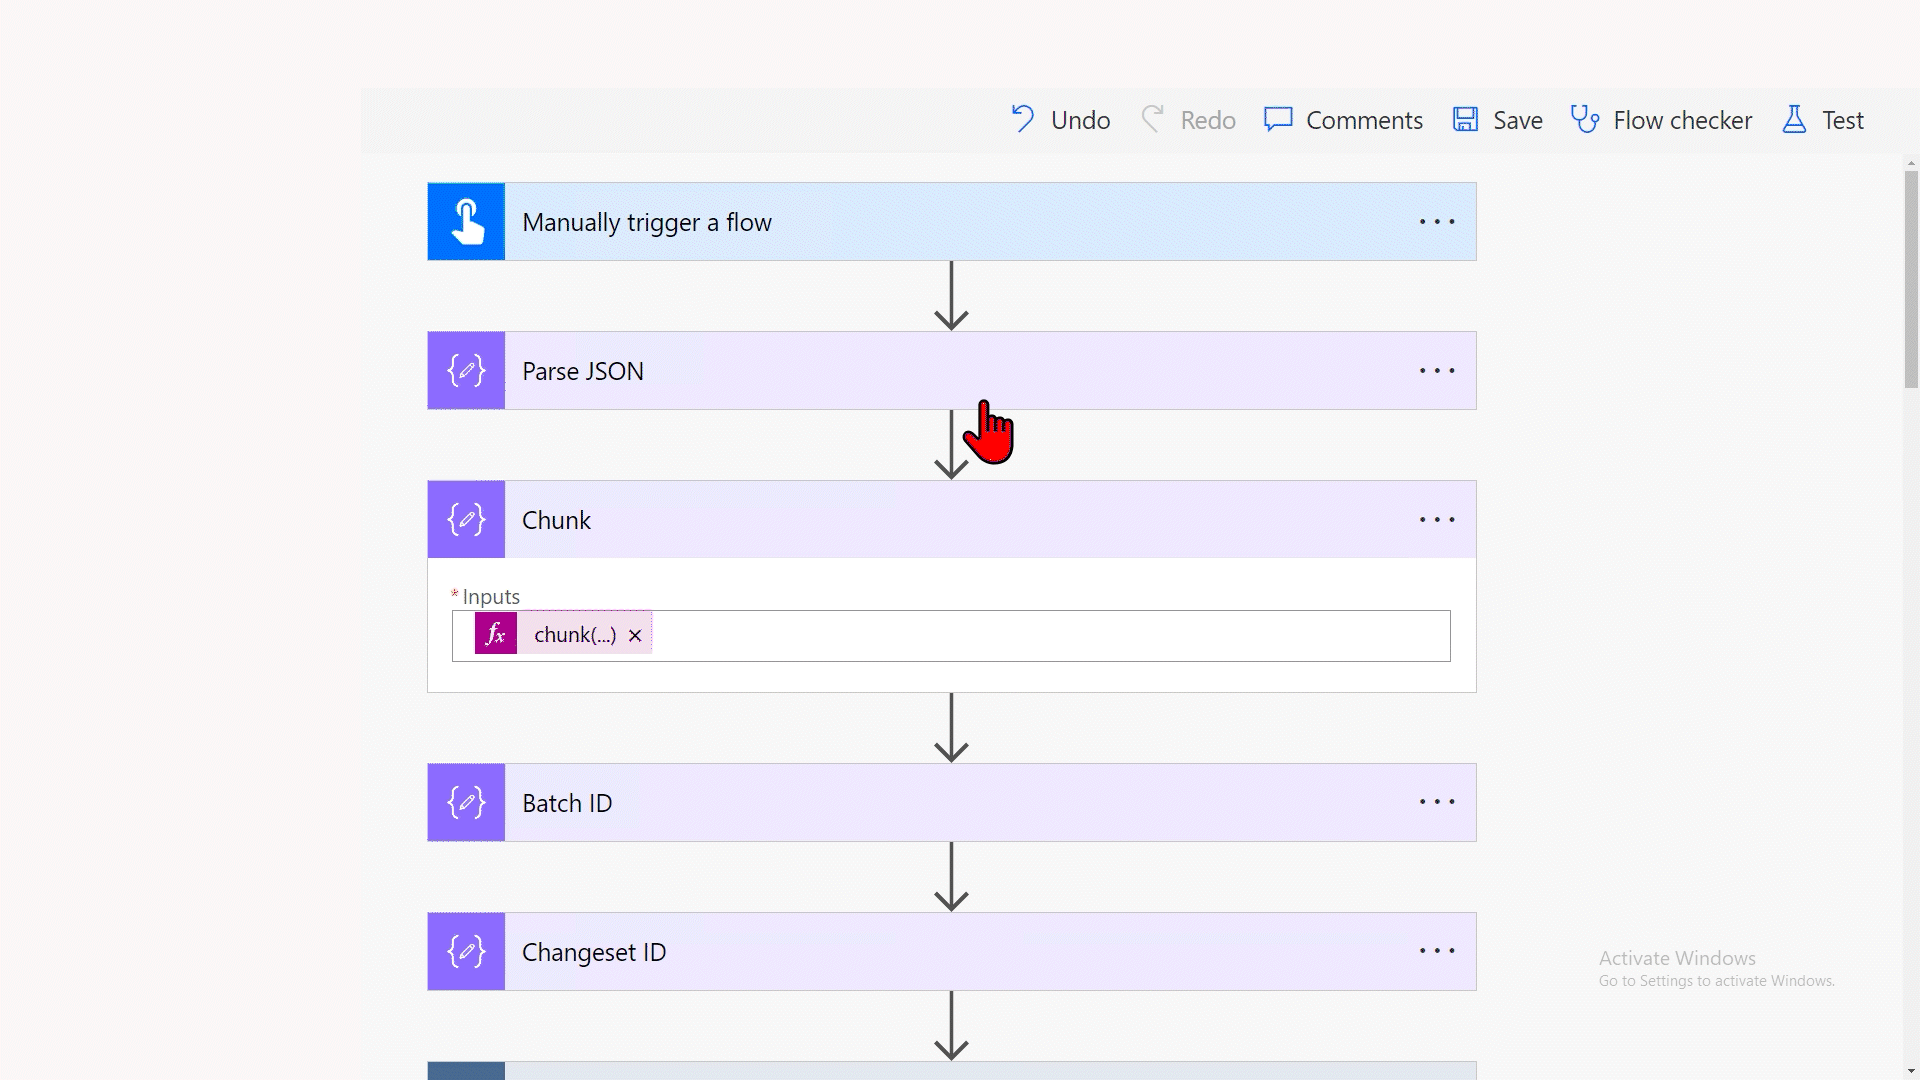Click the Undo arrow icon
This screenshot has height=1080, width=1920.
pyautogui.click(x=1022, y=120)
